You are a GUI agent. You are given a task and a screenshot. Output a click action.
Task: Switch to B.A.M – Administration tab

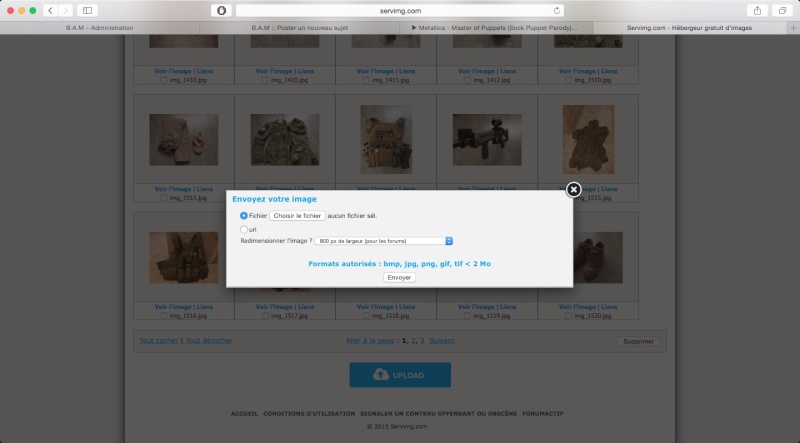(99, 28)
